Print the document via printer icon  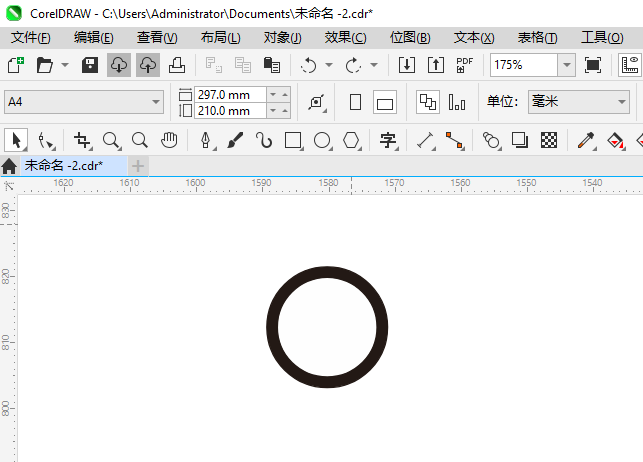pyautogui.click(x=177, y=65)
